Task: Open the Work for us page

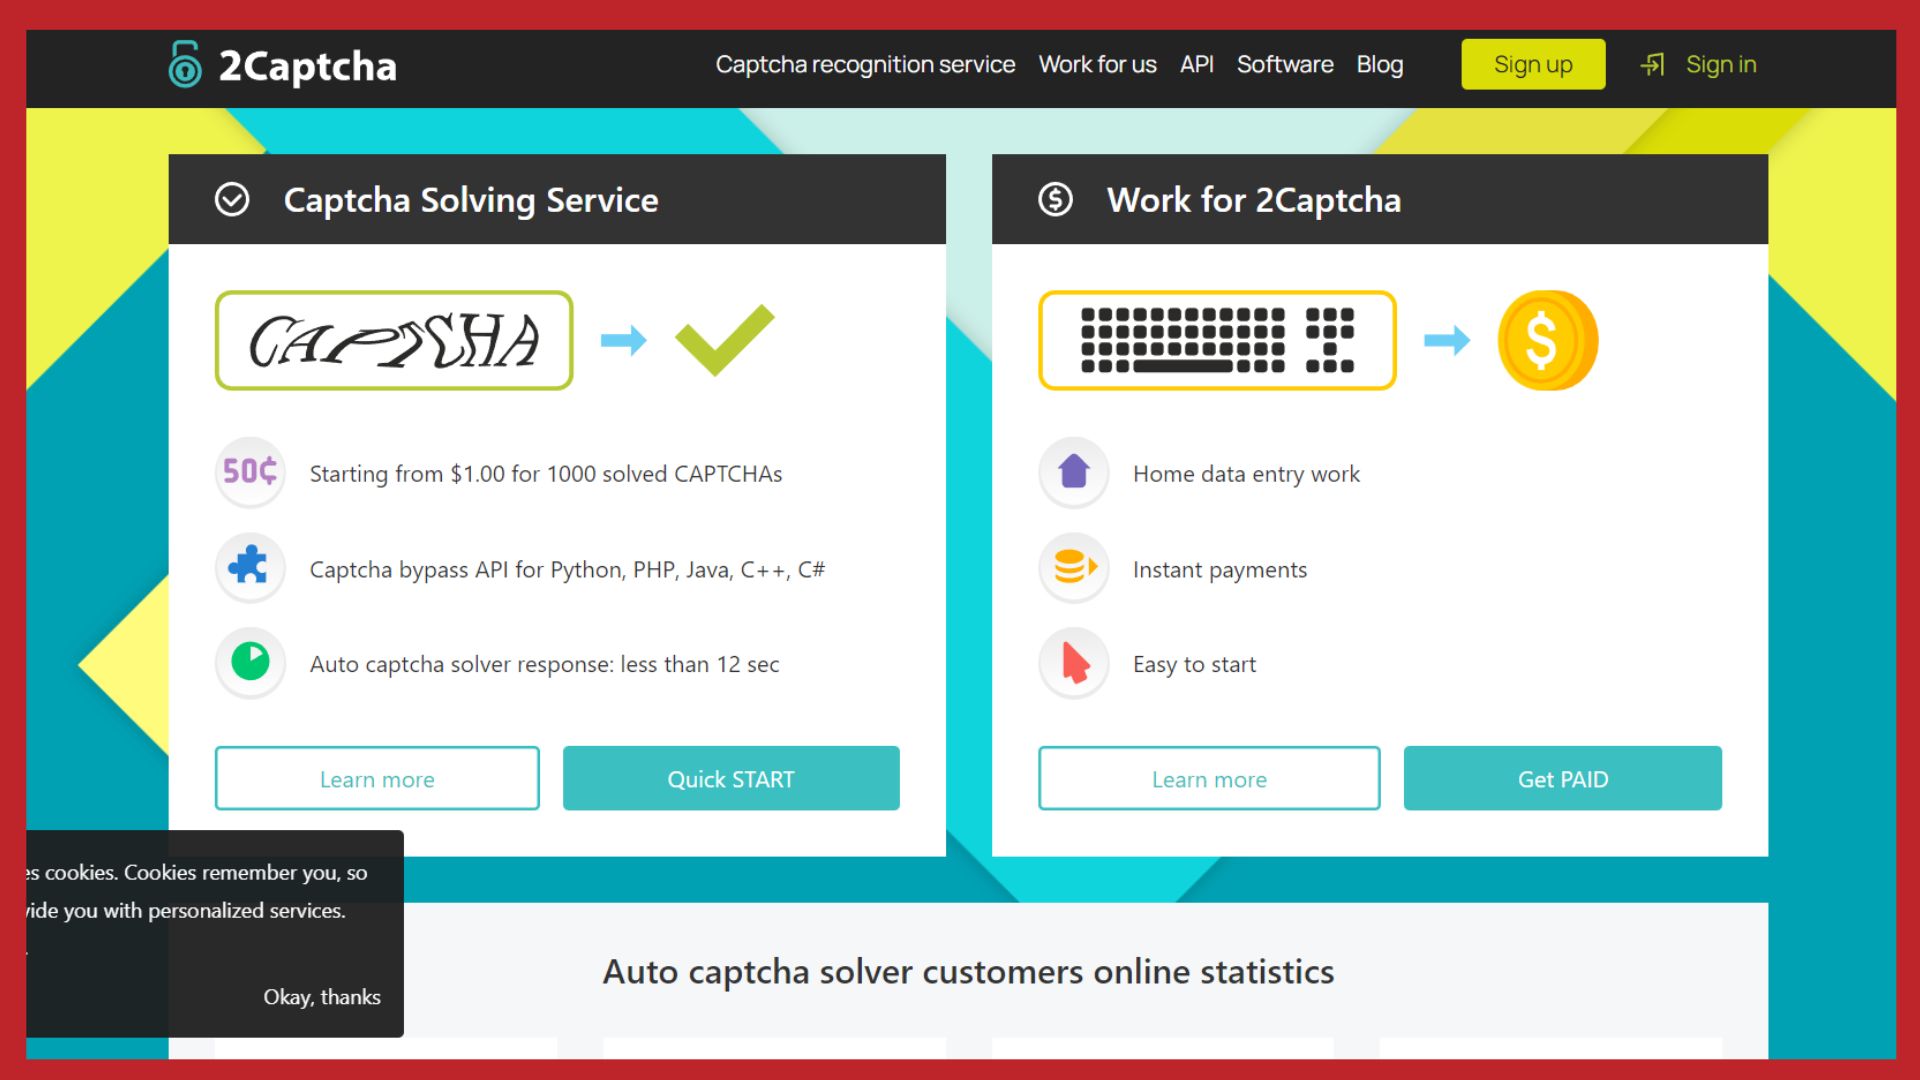Action: [1097, 65]
